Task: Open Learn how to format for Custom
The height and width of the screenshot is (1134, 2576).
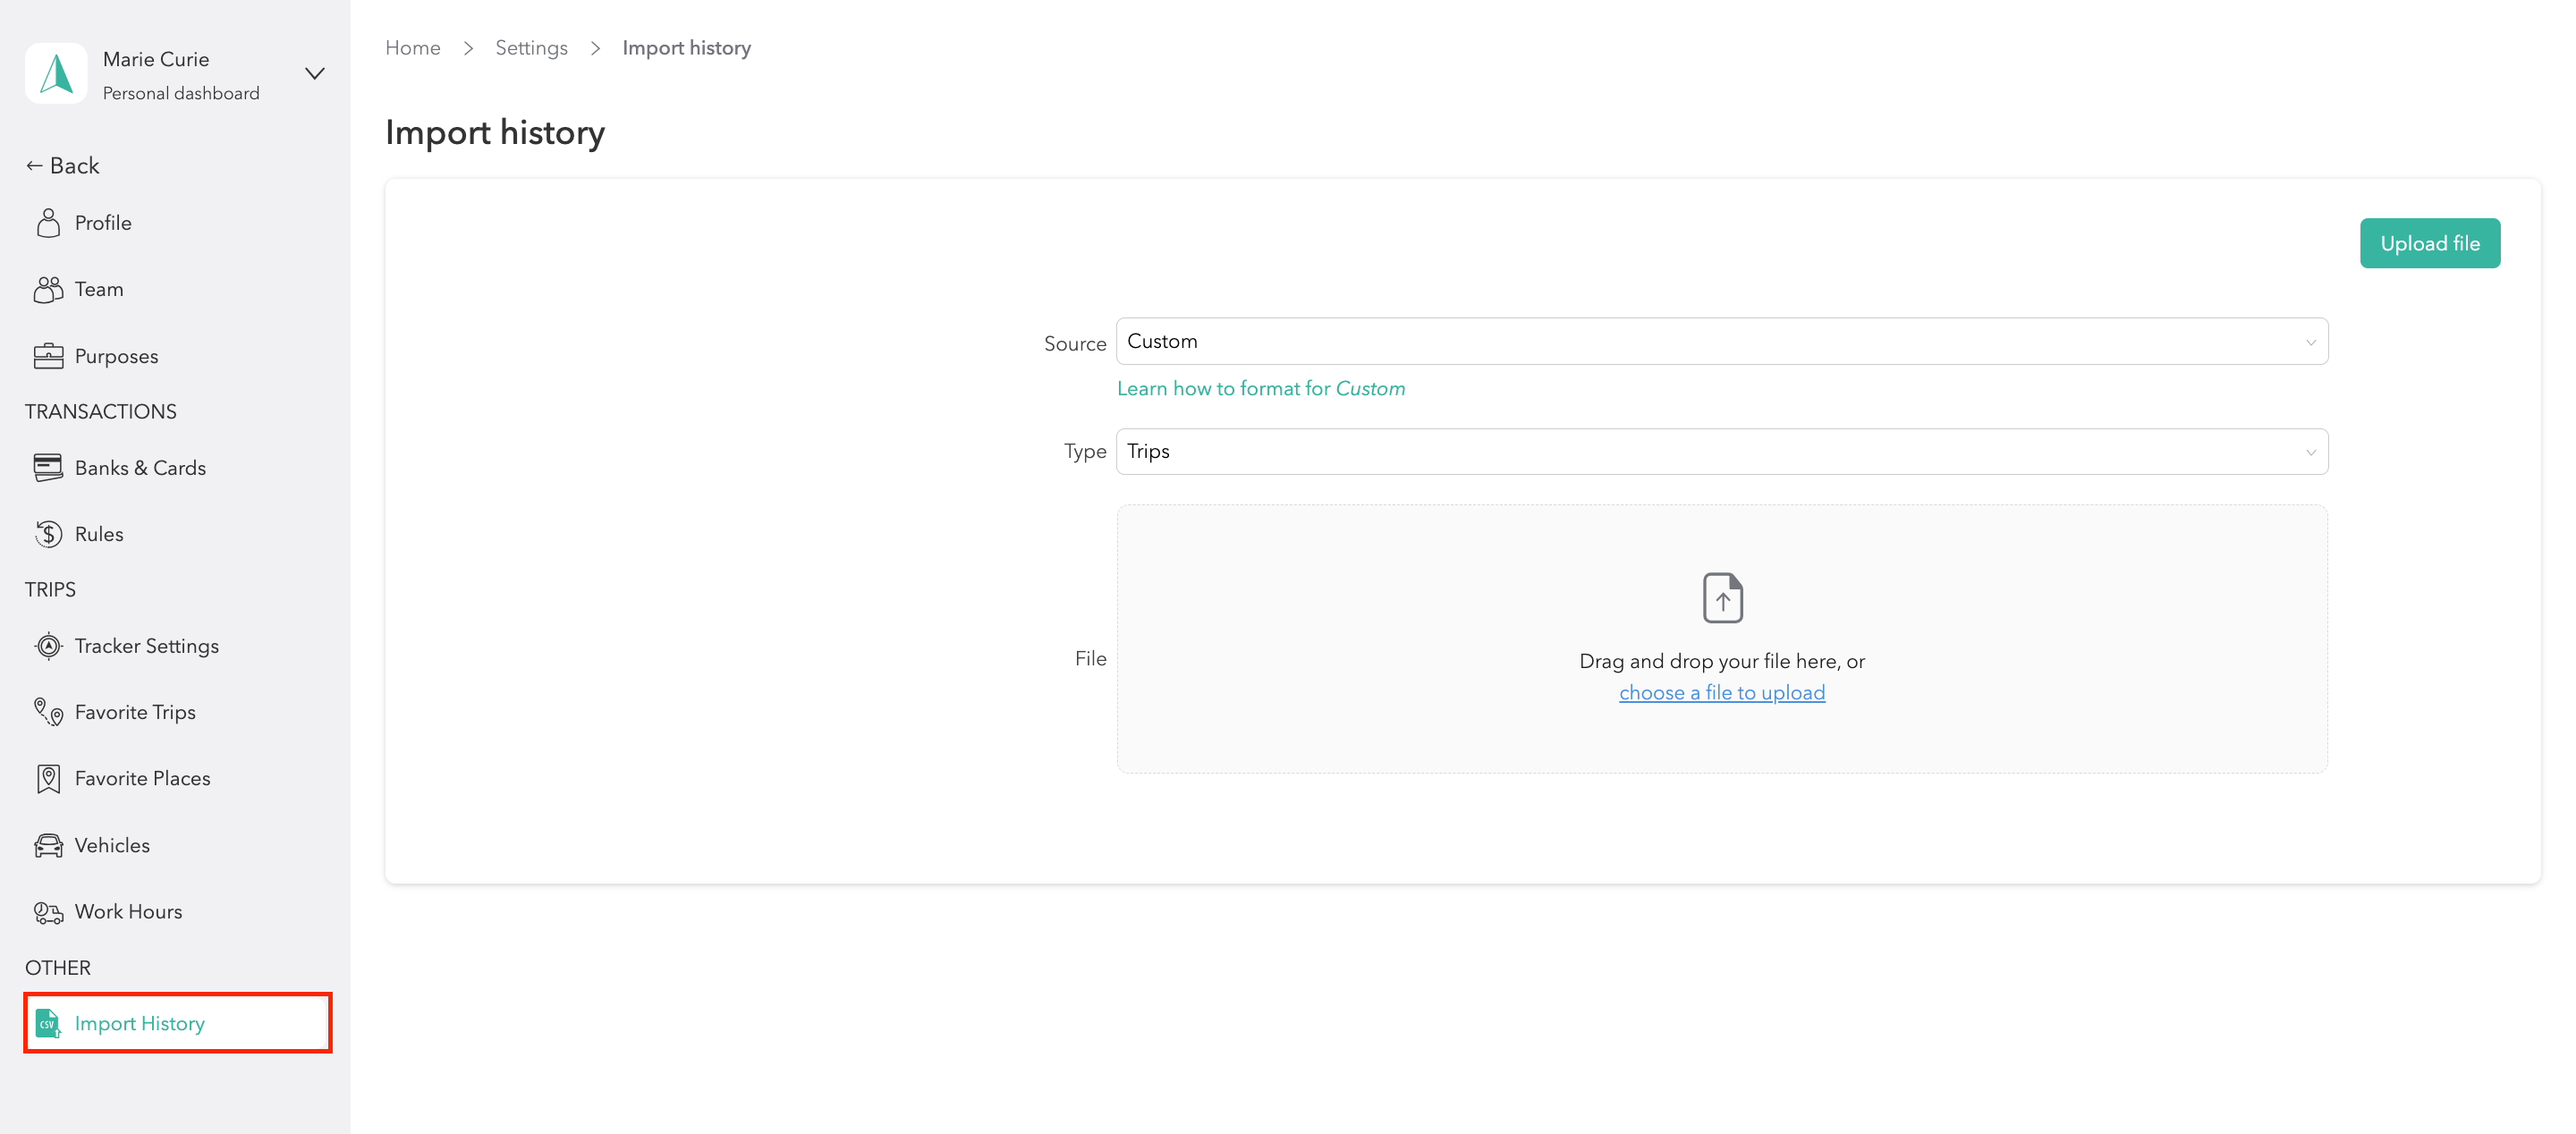Action: tap(1260, 389)
